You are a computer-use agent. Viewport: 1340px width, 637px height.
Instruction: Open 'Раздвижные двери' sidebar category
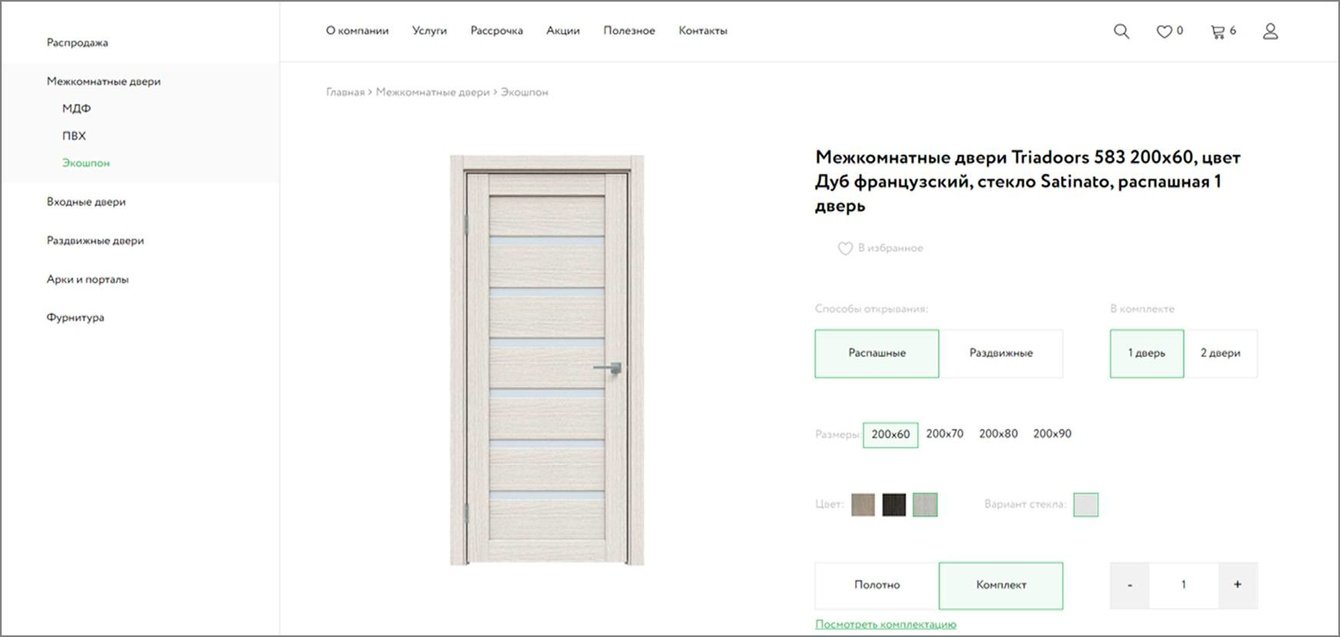point(95,241)
